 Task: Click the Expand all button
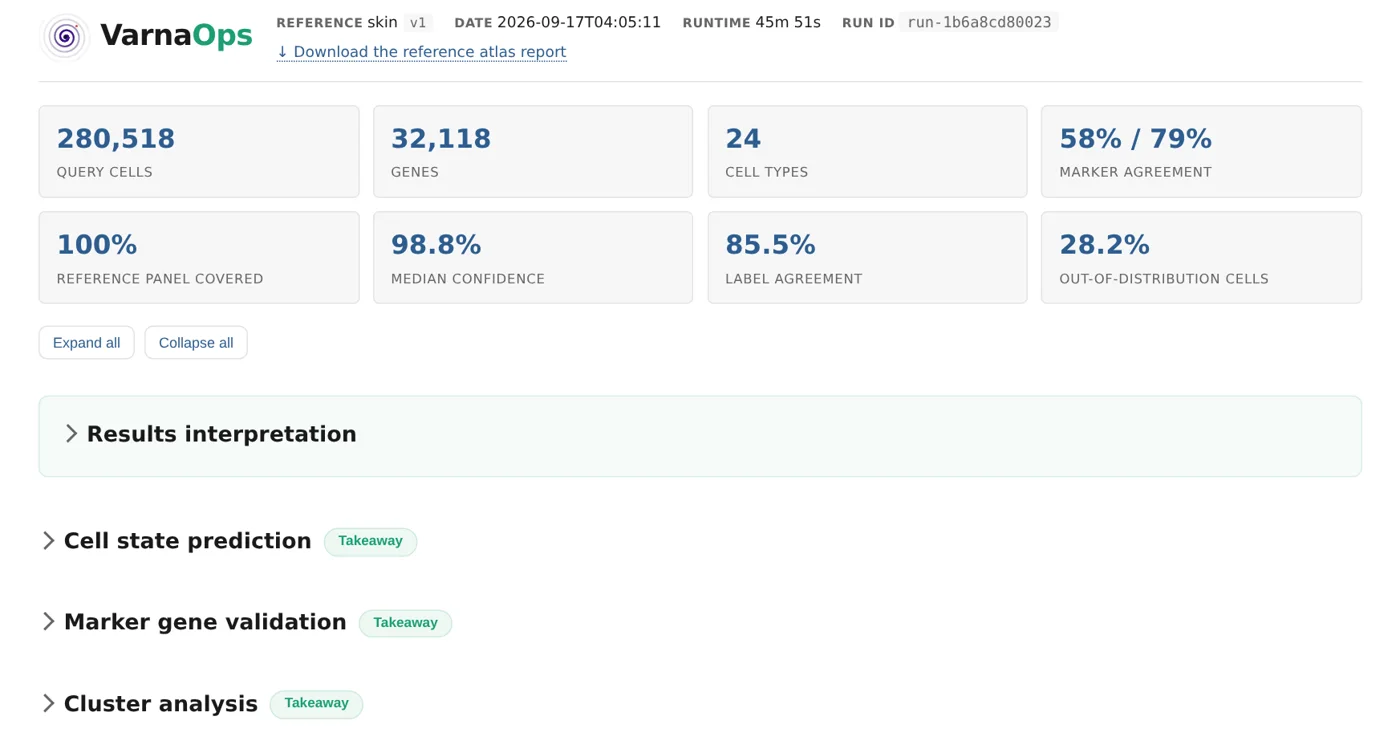click(x=86, y=343)
